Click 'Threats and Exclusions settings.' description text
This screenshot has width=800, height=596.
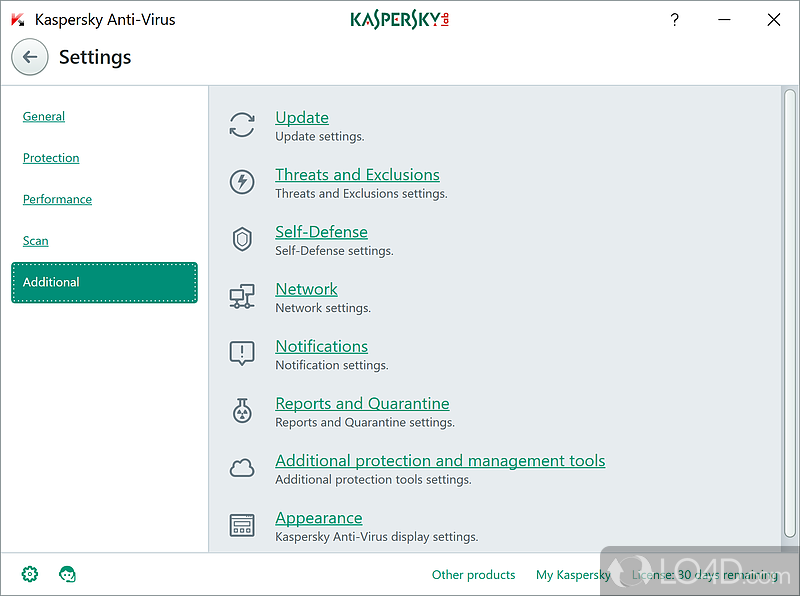click(x=361, y=193)
